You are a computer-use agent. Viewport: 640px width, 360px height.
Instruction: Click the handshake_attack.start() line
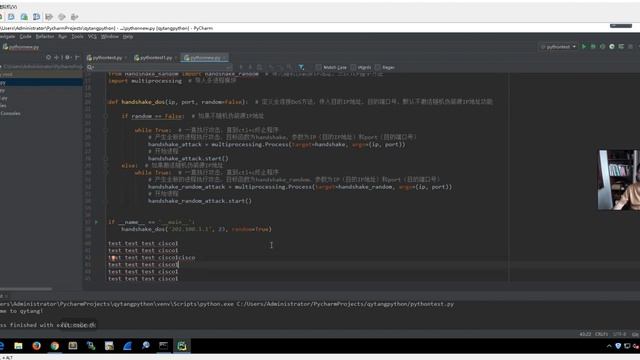[x=188, y=158]
